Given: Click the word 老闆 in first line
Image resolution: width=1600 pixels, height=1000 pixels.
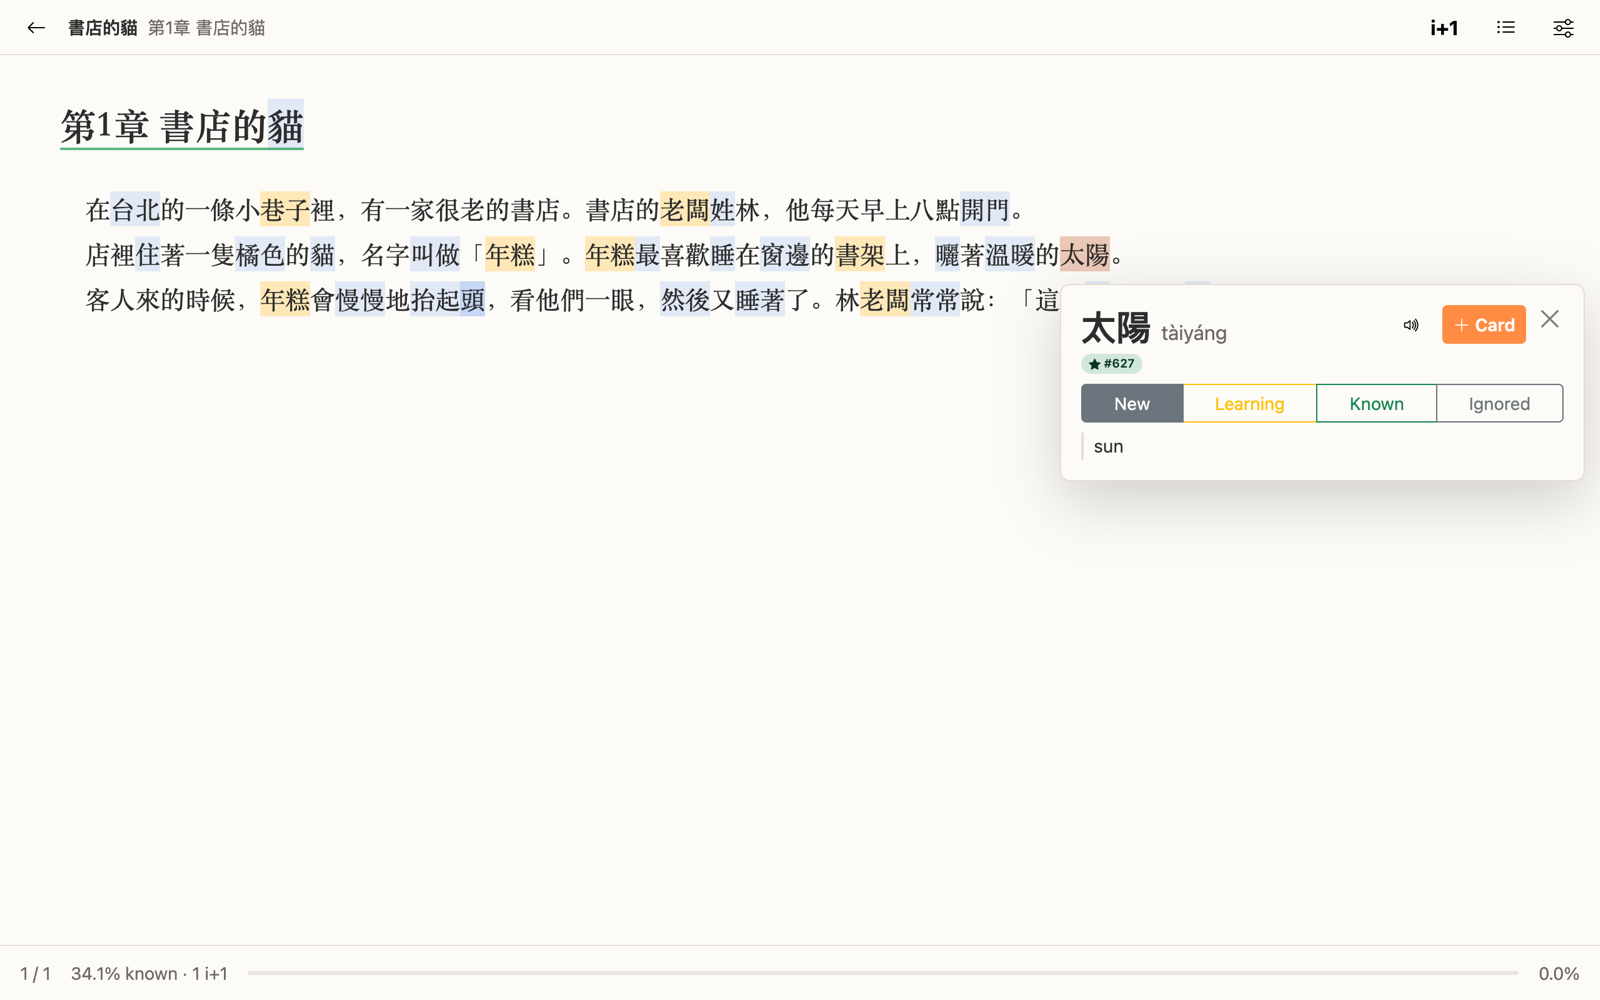Looking at the screenshot, I should pyautogui.click(x=685, y=210).
